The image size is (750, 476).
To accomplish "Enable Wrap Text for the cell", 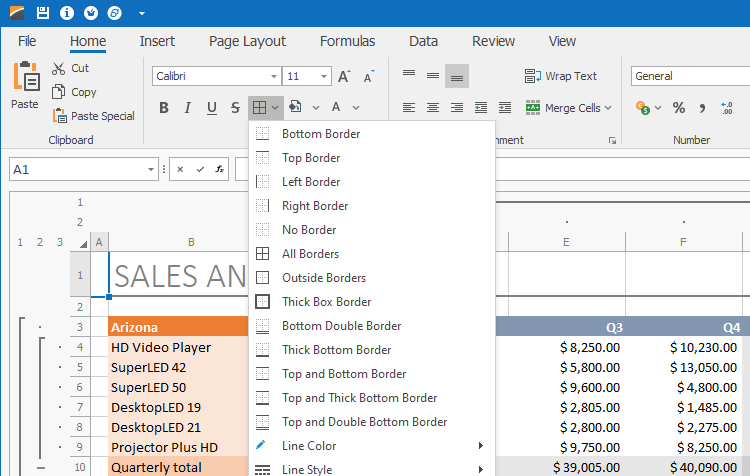I will (560, 76).
